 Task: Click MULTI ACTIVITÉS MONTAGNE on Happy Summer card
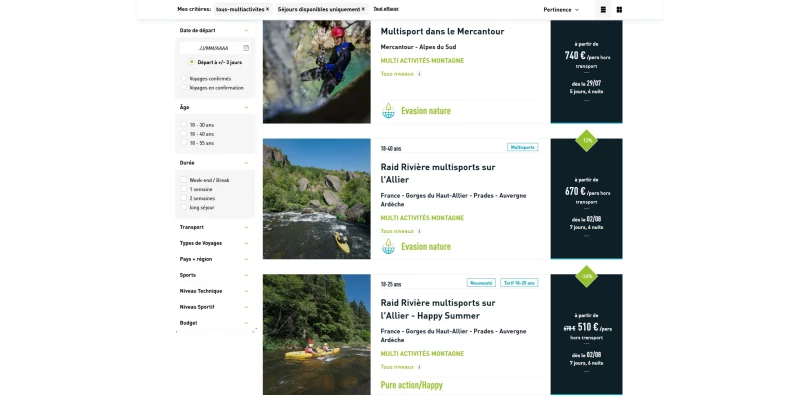point(422,354)
